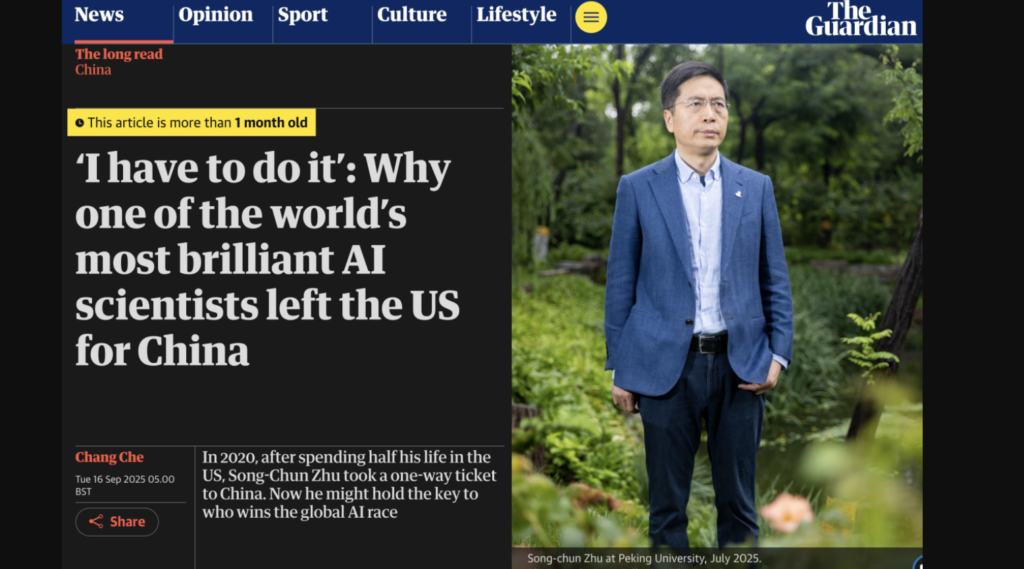1024x569 pixels.
Task: Open the yellow hamburger menu button
Action: coord(590,17)
